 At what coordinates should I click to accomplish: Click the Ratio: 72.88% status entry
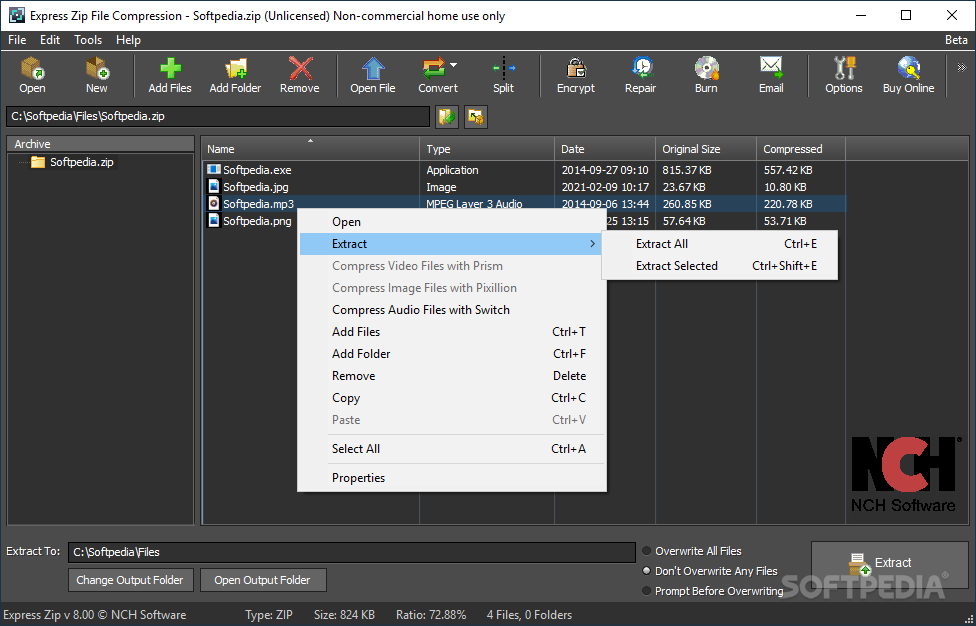click(431, 615)
